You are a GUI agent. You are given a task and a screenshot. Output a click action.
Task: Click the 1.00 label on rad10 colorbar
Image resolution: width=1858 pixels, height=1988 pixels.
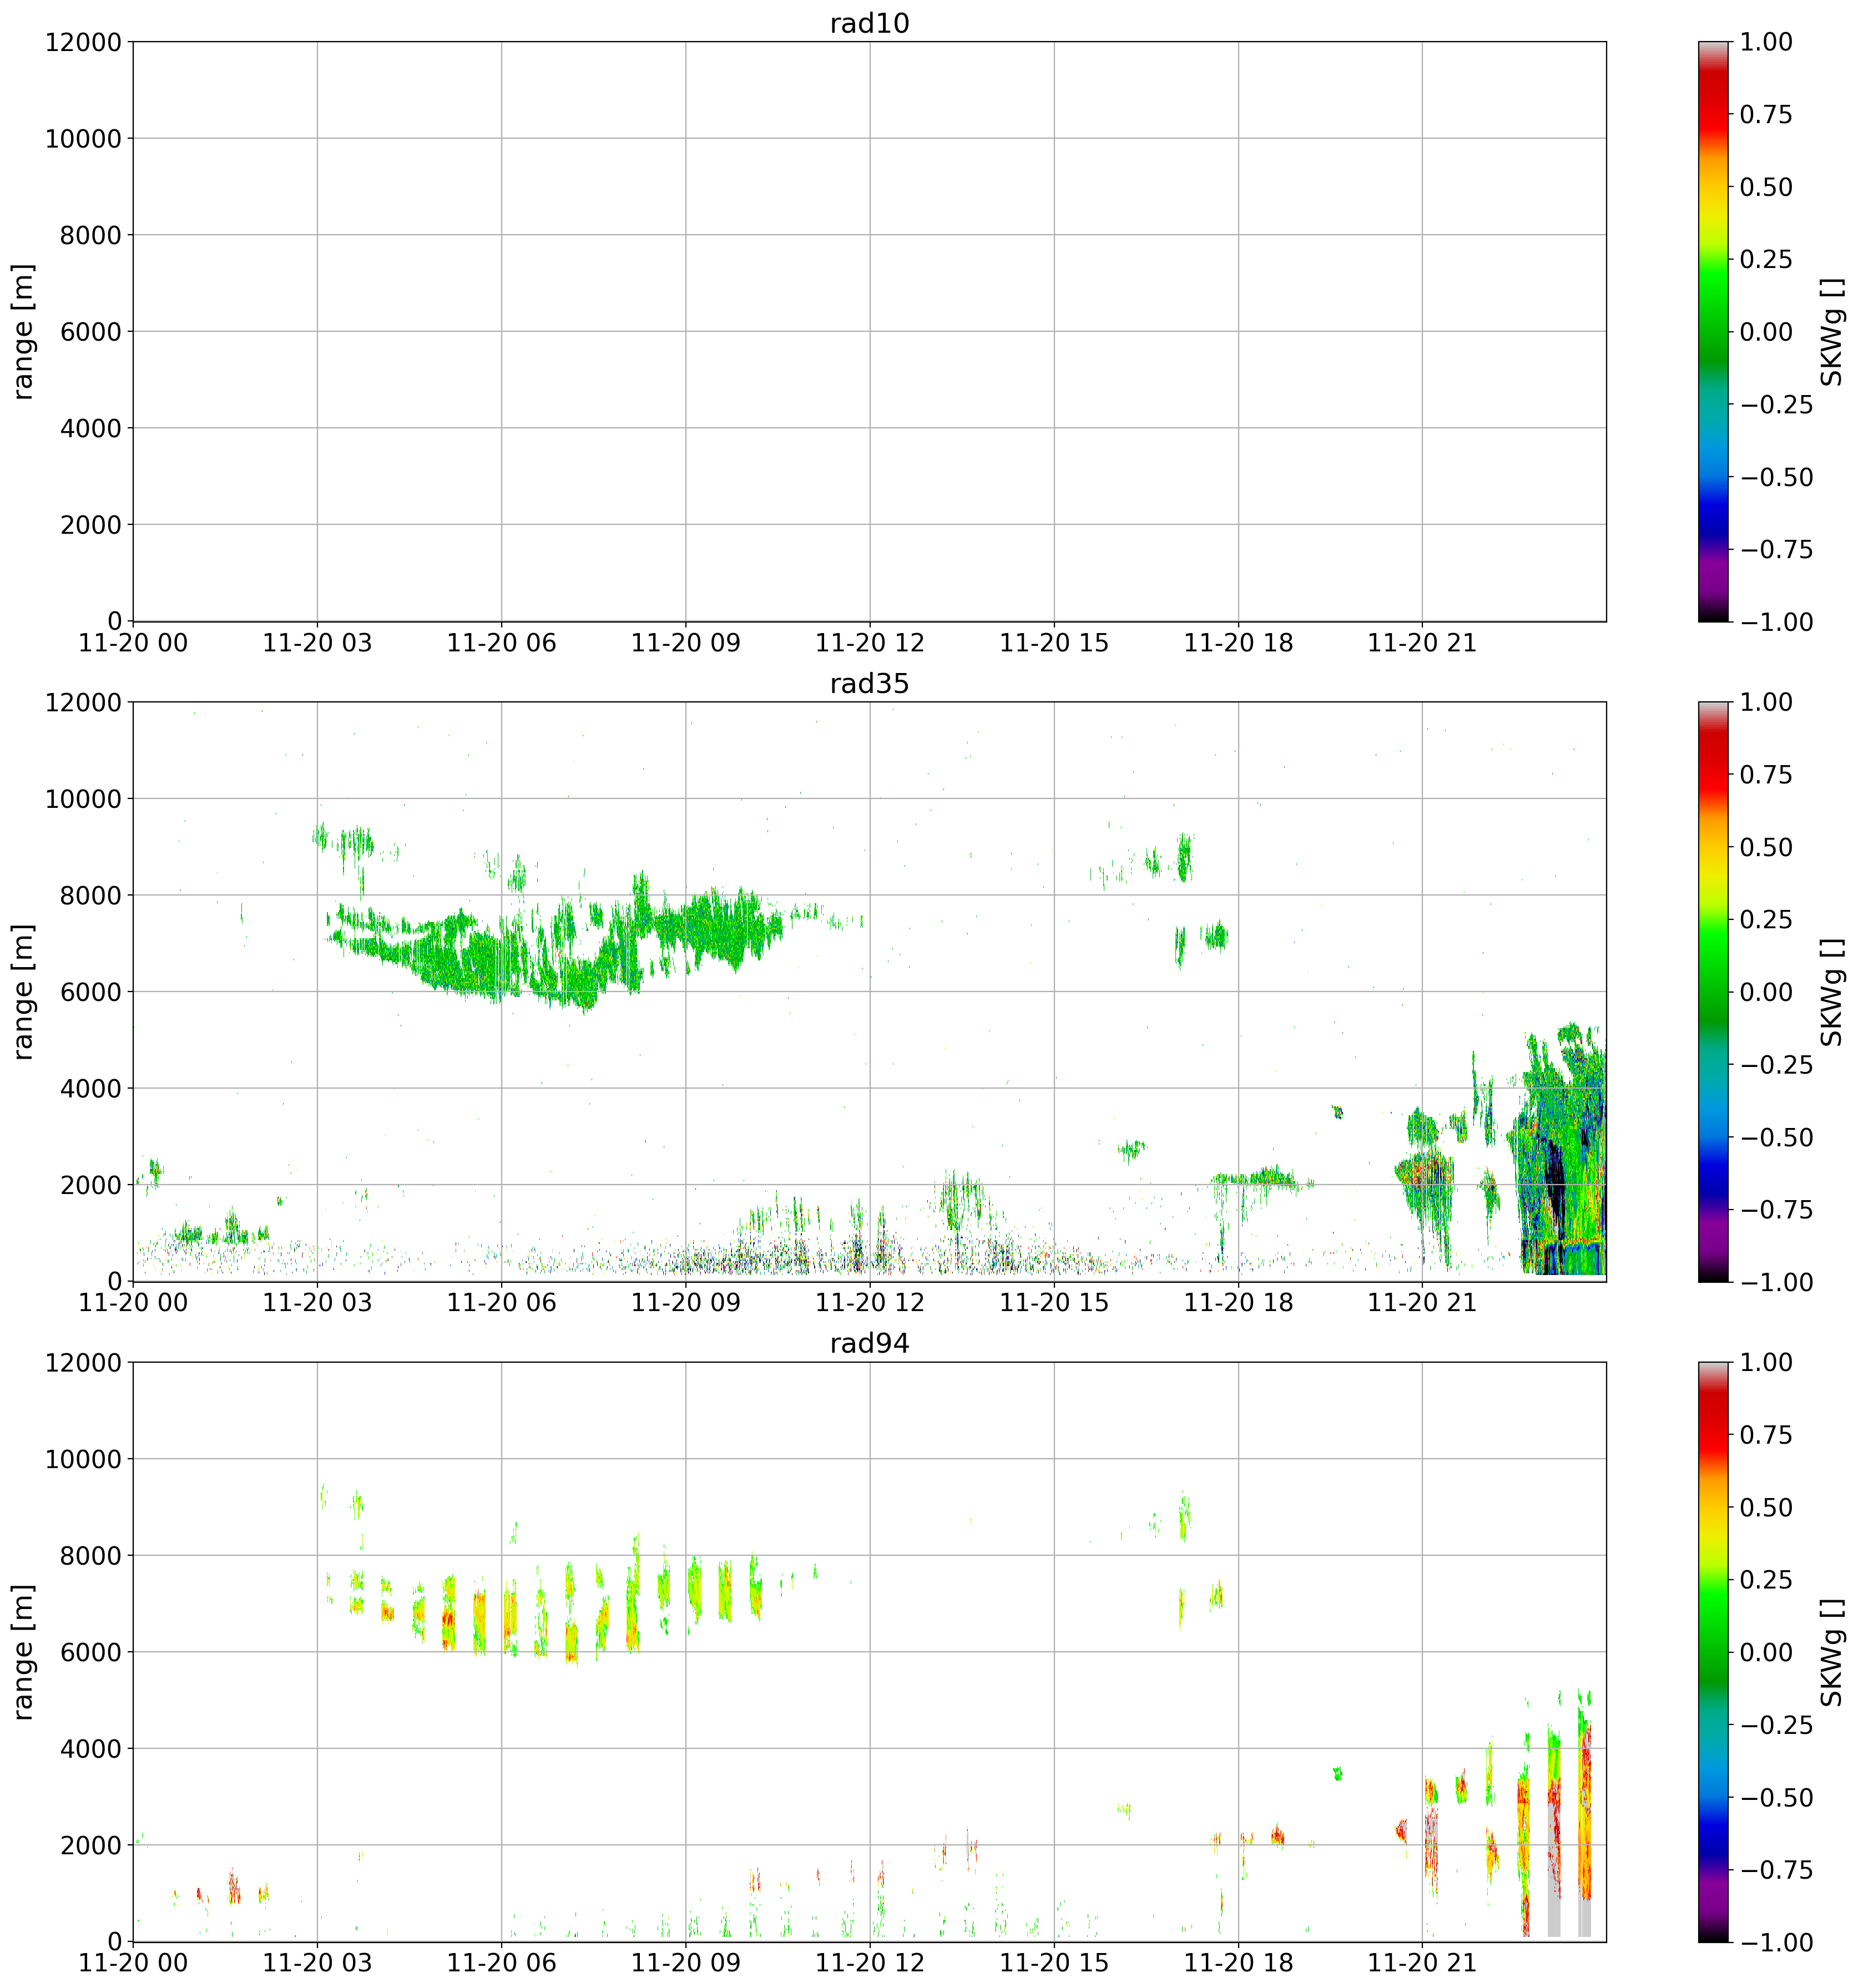[x=1766, y=43]
